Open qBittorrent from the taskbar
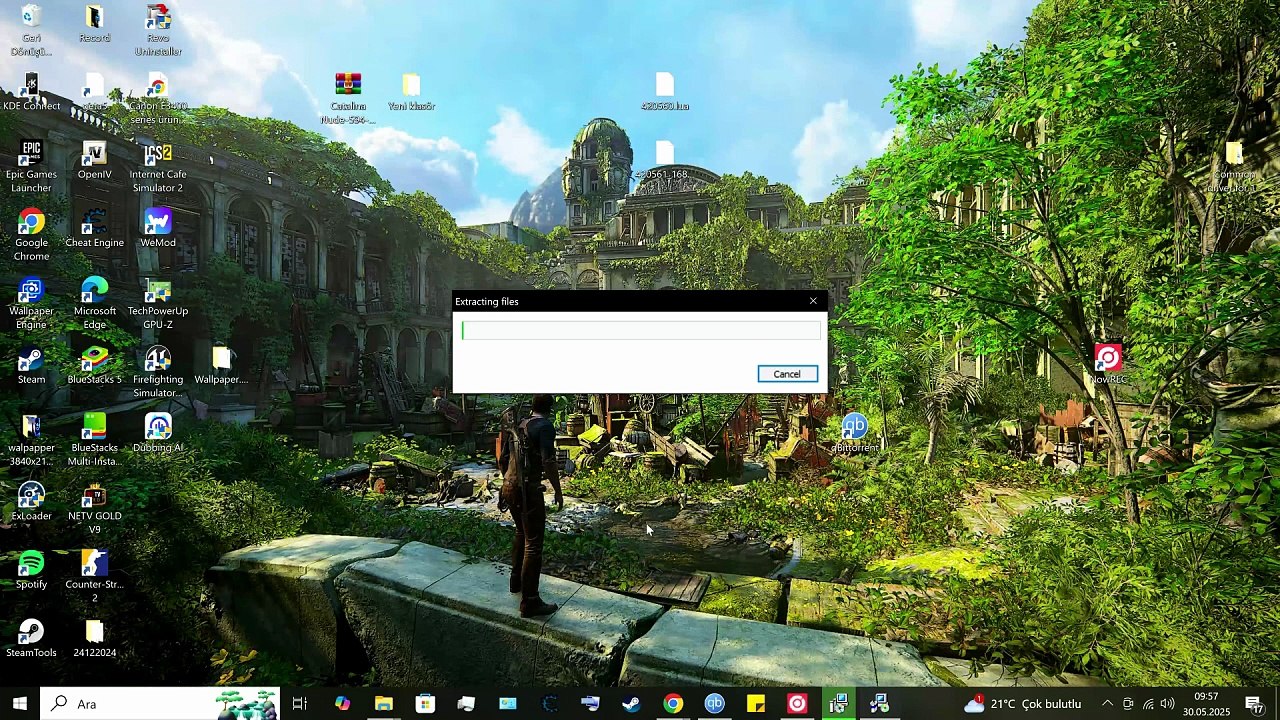This screenshot has width=1280, height=720. tap(714, 704)
